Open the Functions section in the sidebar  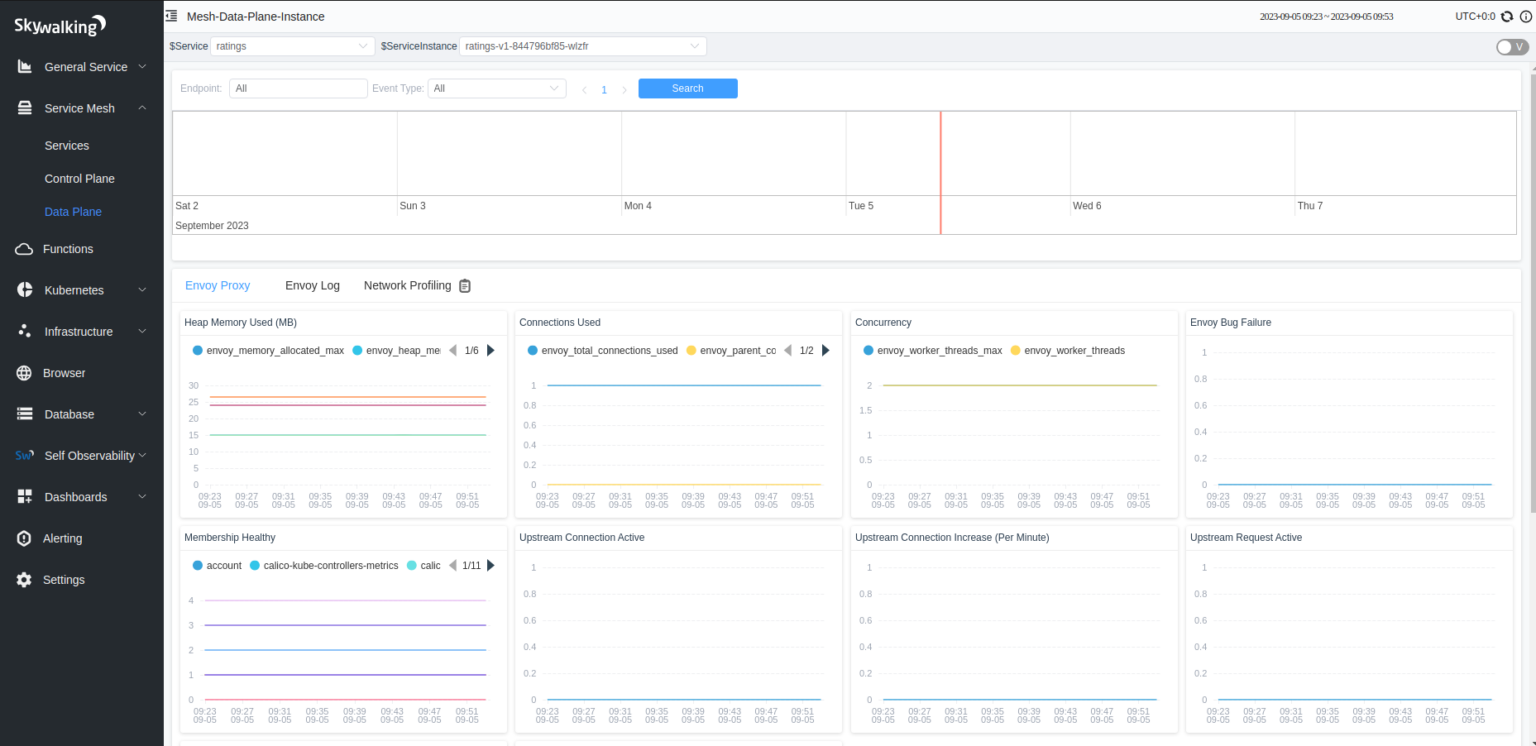68,248
